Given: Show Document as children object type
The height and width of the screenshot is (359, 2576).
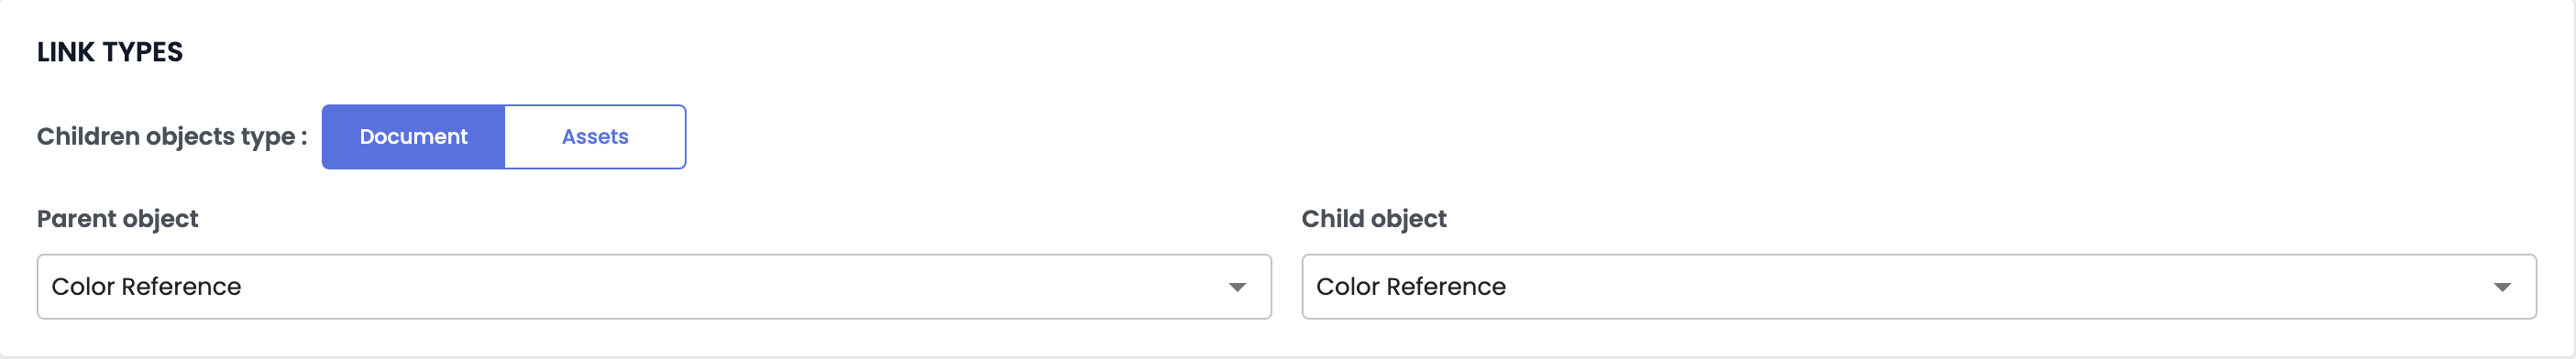Looking at the screenshot, I should (413, 137).
